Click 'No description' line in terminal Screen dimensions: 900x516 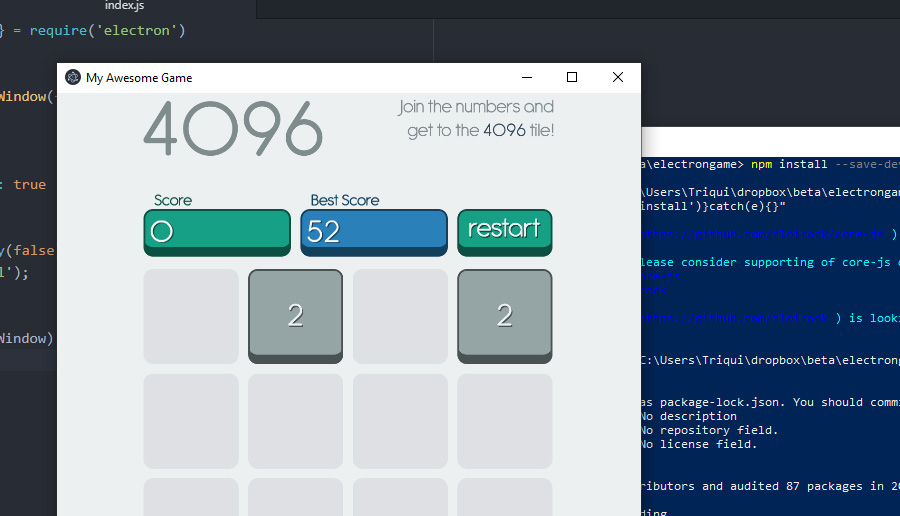coord(689,416)
